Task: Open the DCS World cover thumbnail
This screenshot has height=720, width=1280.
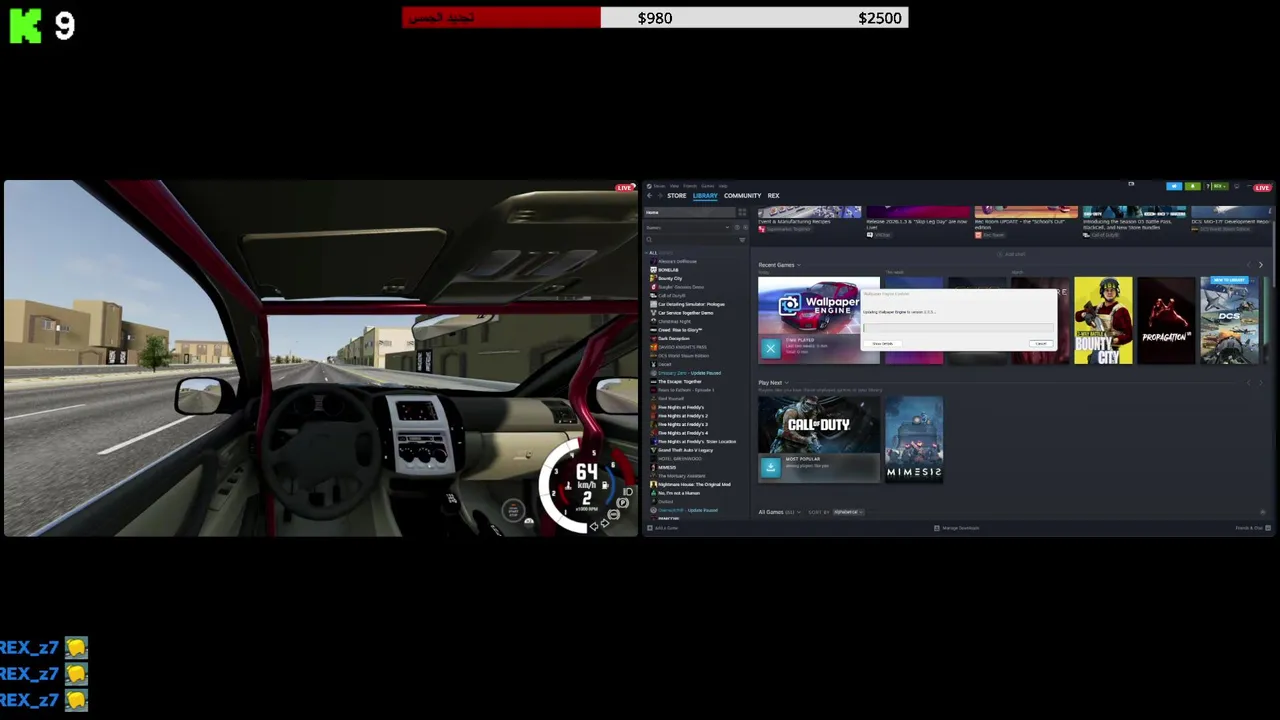Action: 1229,320
